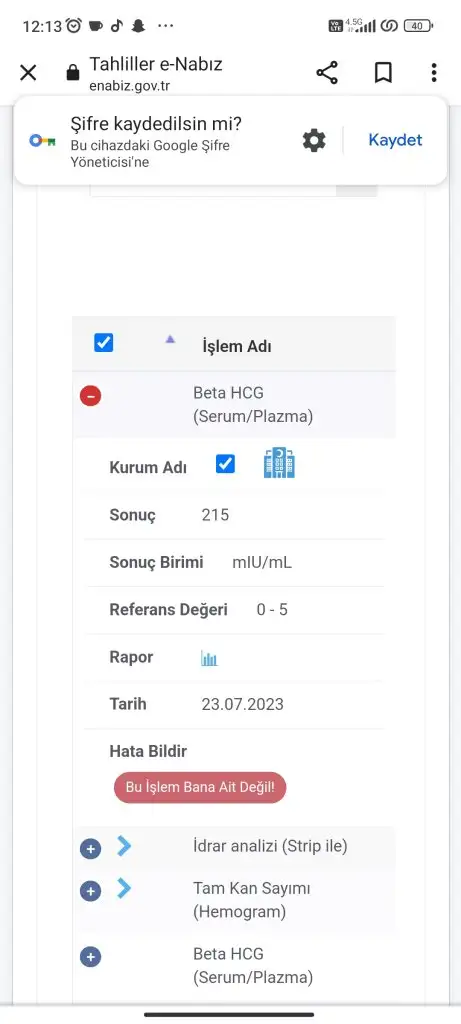Viewport: 461px width, 1024px height.
Task: Tap the Google password key icon
Action: (42, 140)
